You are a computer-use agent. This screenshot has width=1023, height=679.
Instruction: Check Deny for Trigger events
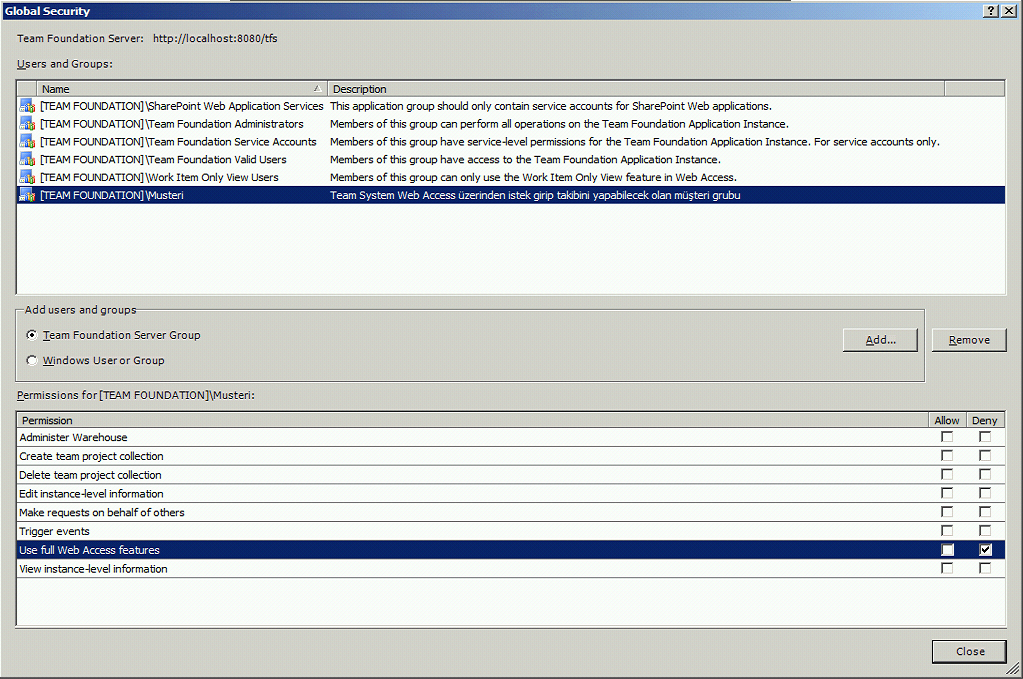point(985,531)
